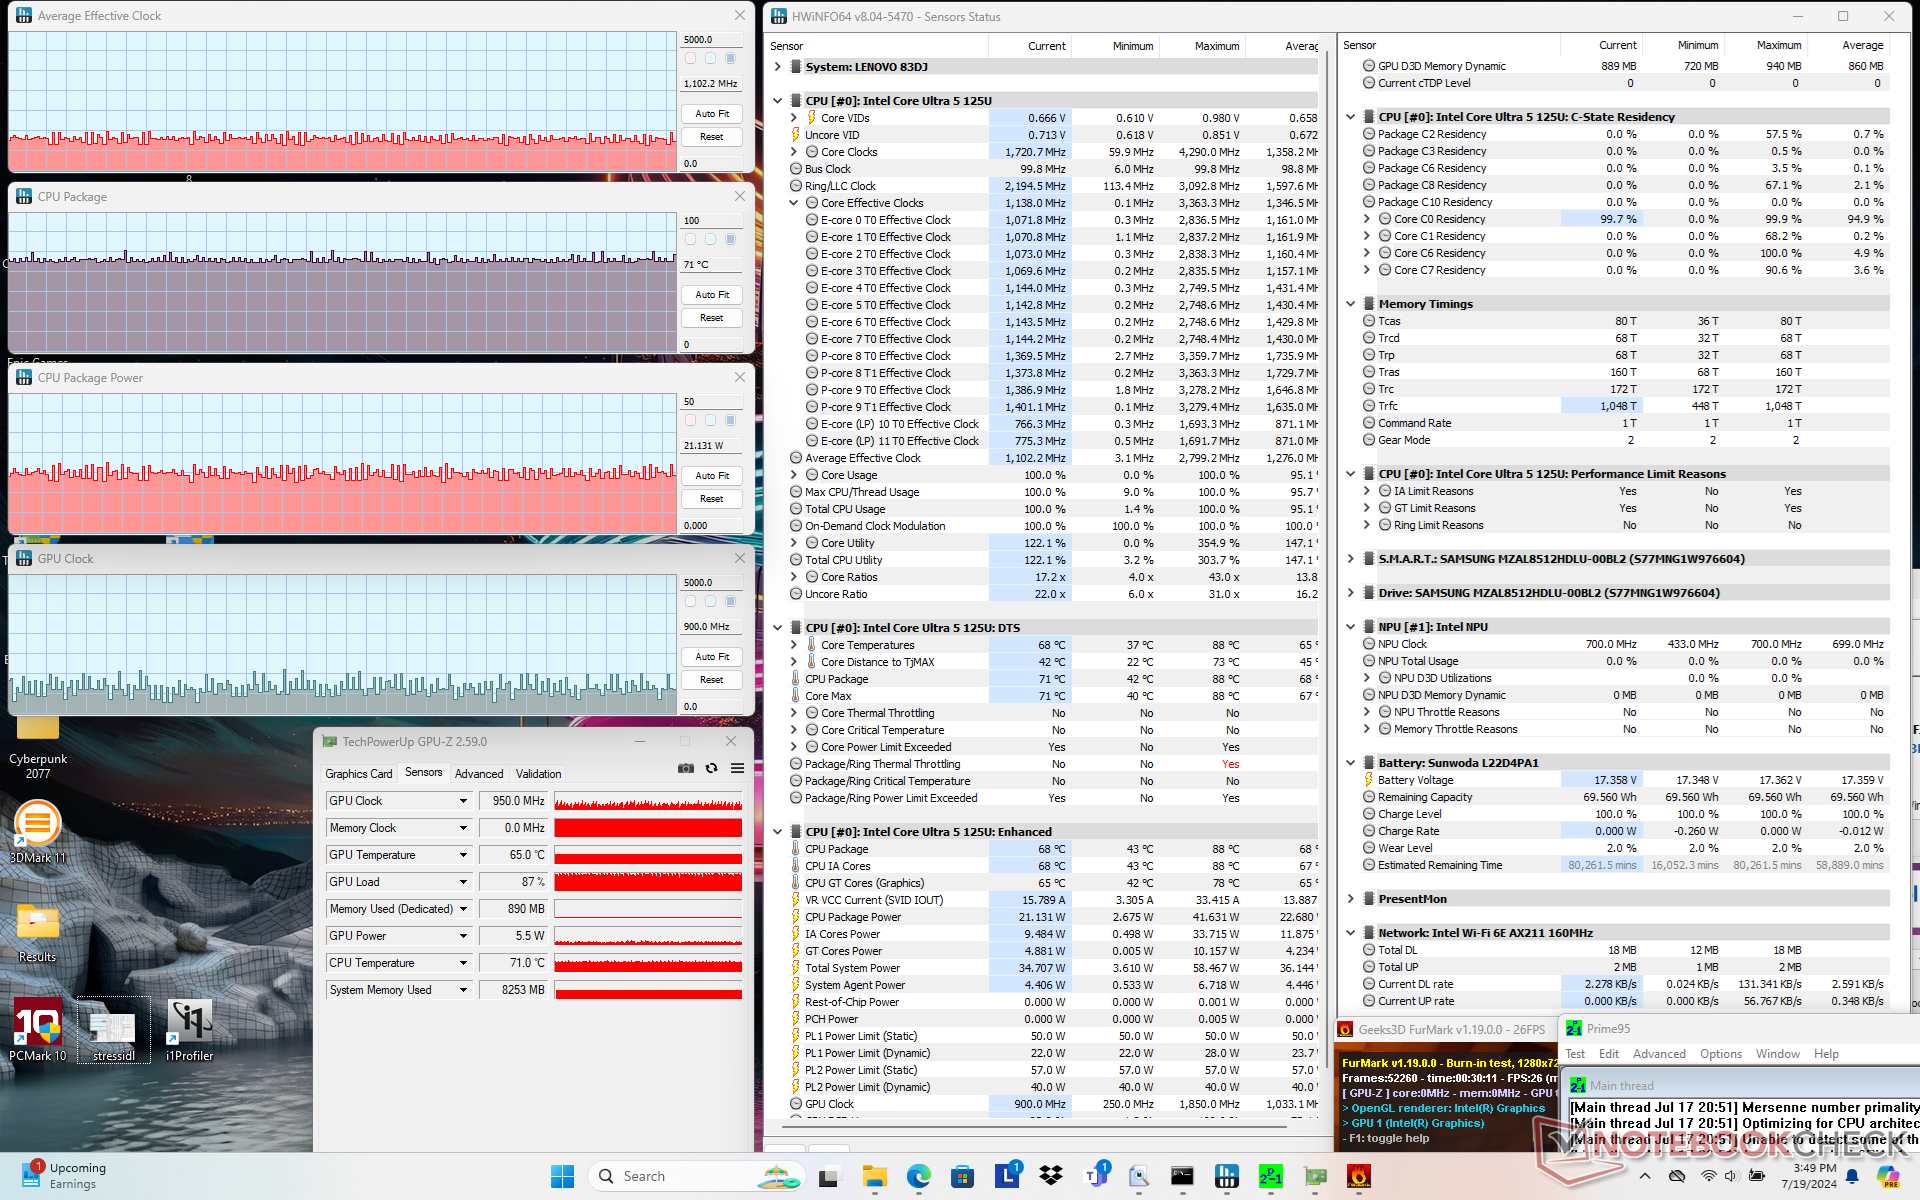1920x1200 pixels.
Task: Switch to GPU-Z Advanced tab
Action: point(479,774)
